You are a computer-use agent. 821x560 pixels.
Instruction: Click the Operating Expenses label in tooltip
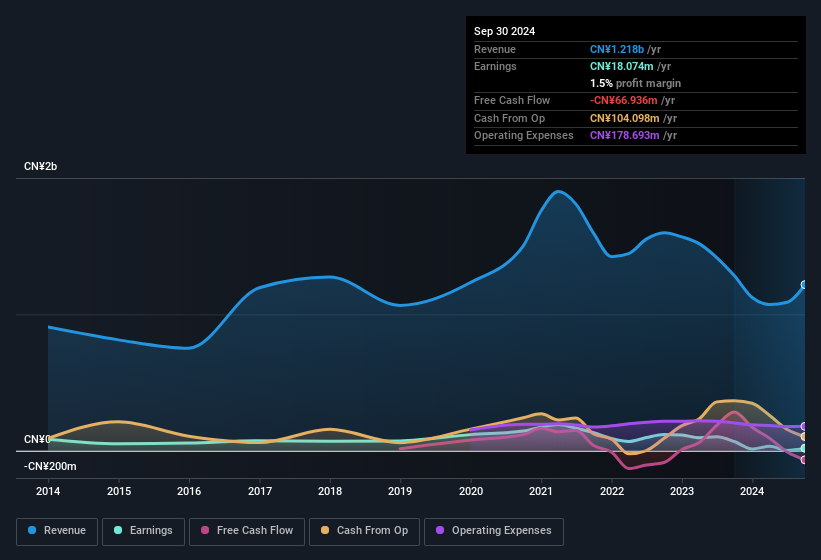524,135
